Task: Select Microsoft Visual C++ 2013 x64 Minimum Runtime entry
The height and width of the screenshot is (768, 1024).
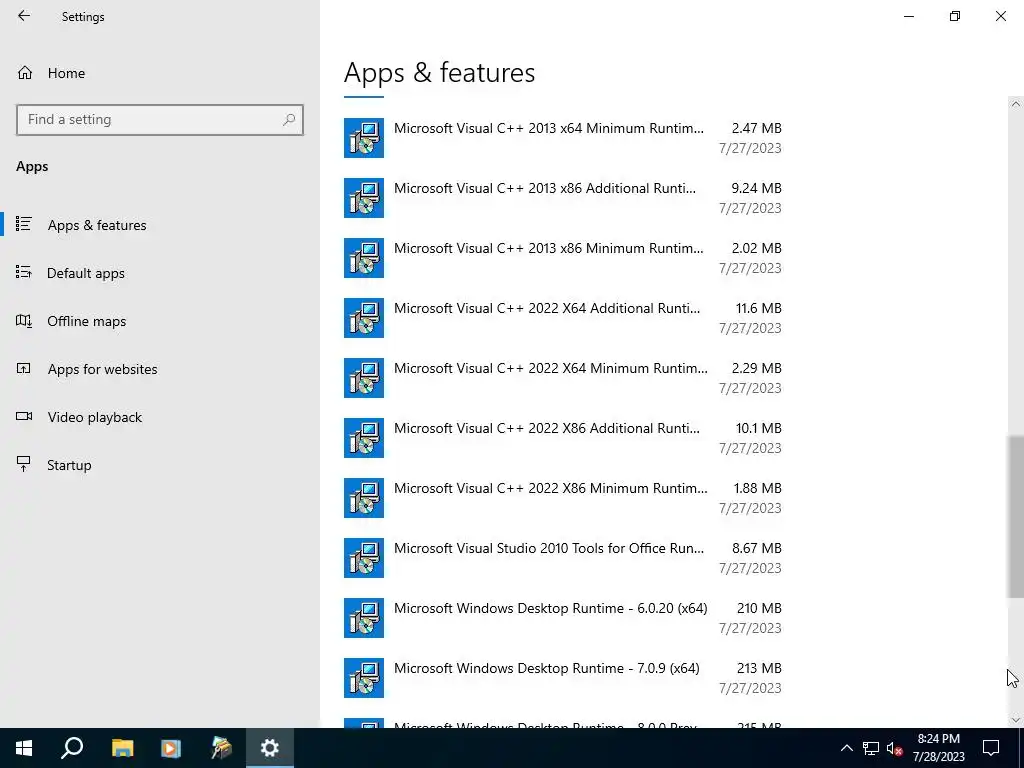Action: [x=564, y=138]
